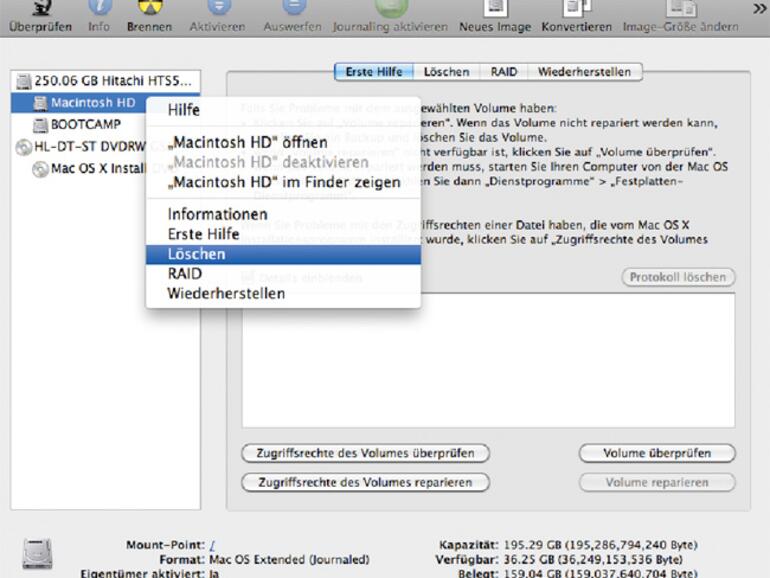Screen dimensions: 770x578
Task: Choose „Macintosh HD" im Finder zeigen
Action: coord(283,182)
